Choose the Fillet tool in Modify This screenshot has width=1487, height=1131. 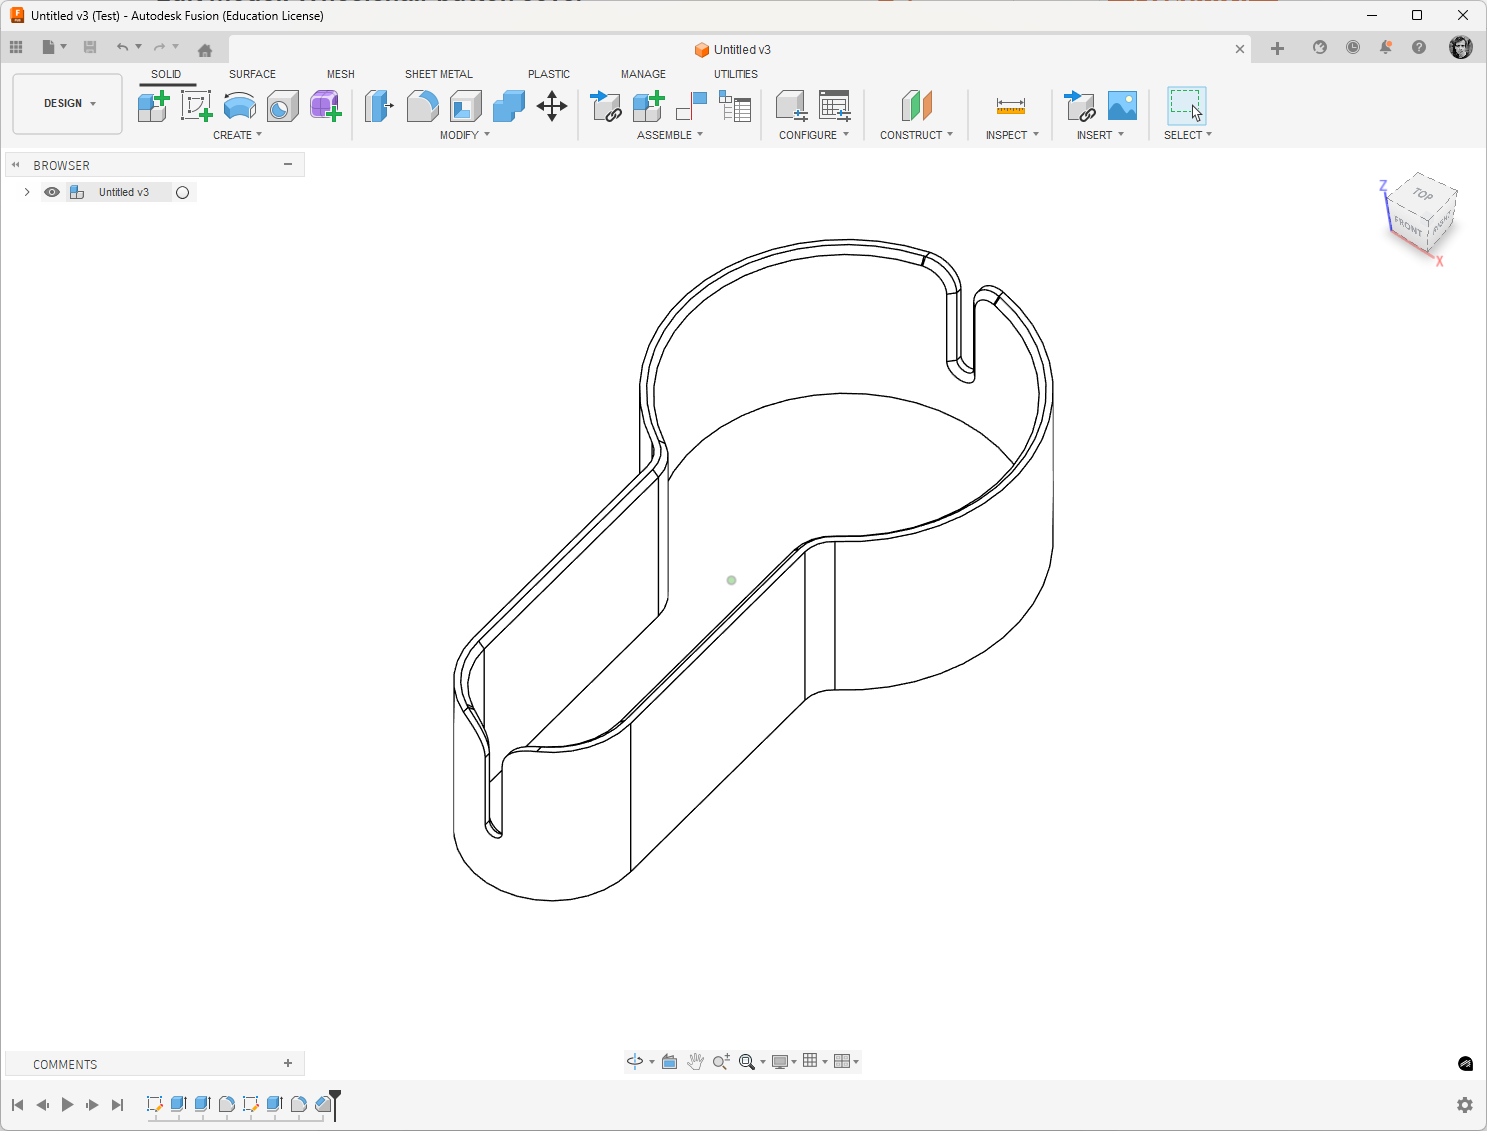pos(422,106)
